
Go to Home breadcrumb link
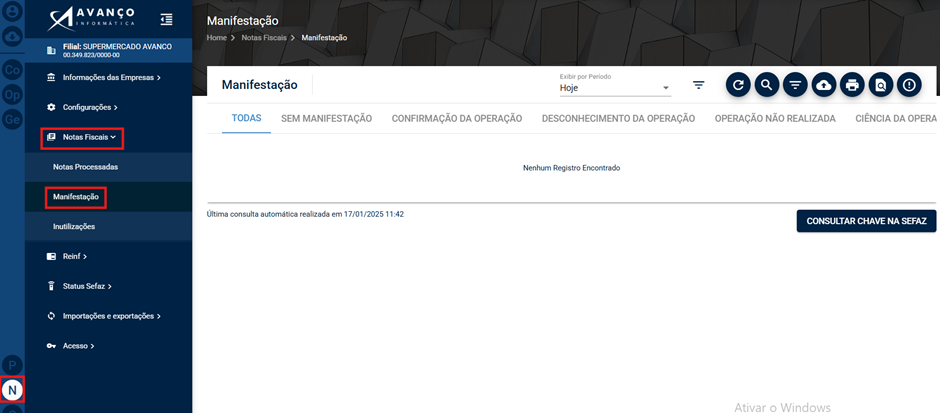point(216,38)
